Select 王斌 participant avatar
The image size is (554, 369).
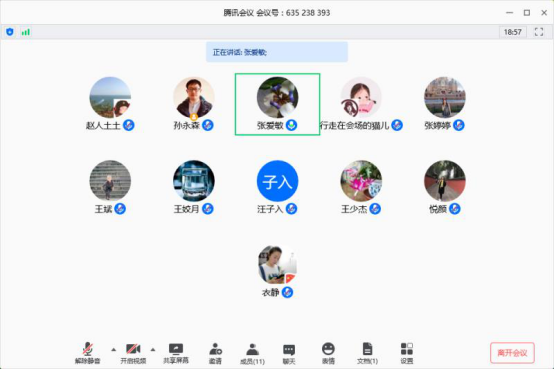pos(110,181)
